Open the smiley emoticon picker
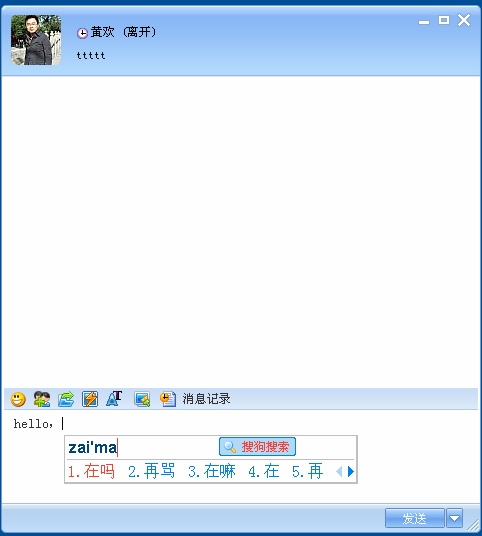Screen dimensions: 482x536 18,399
